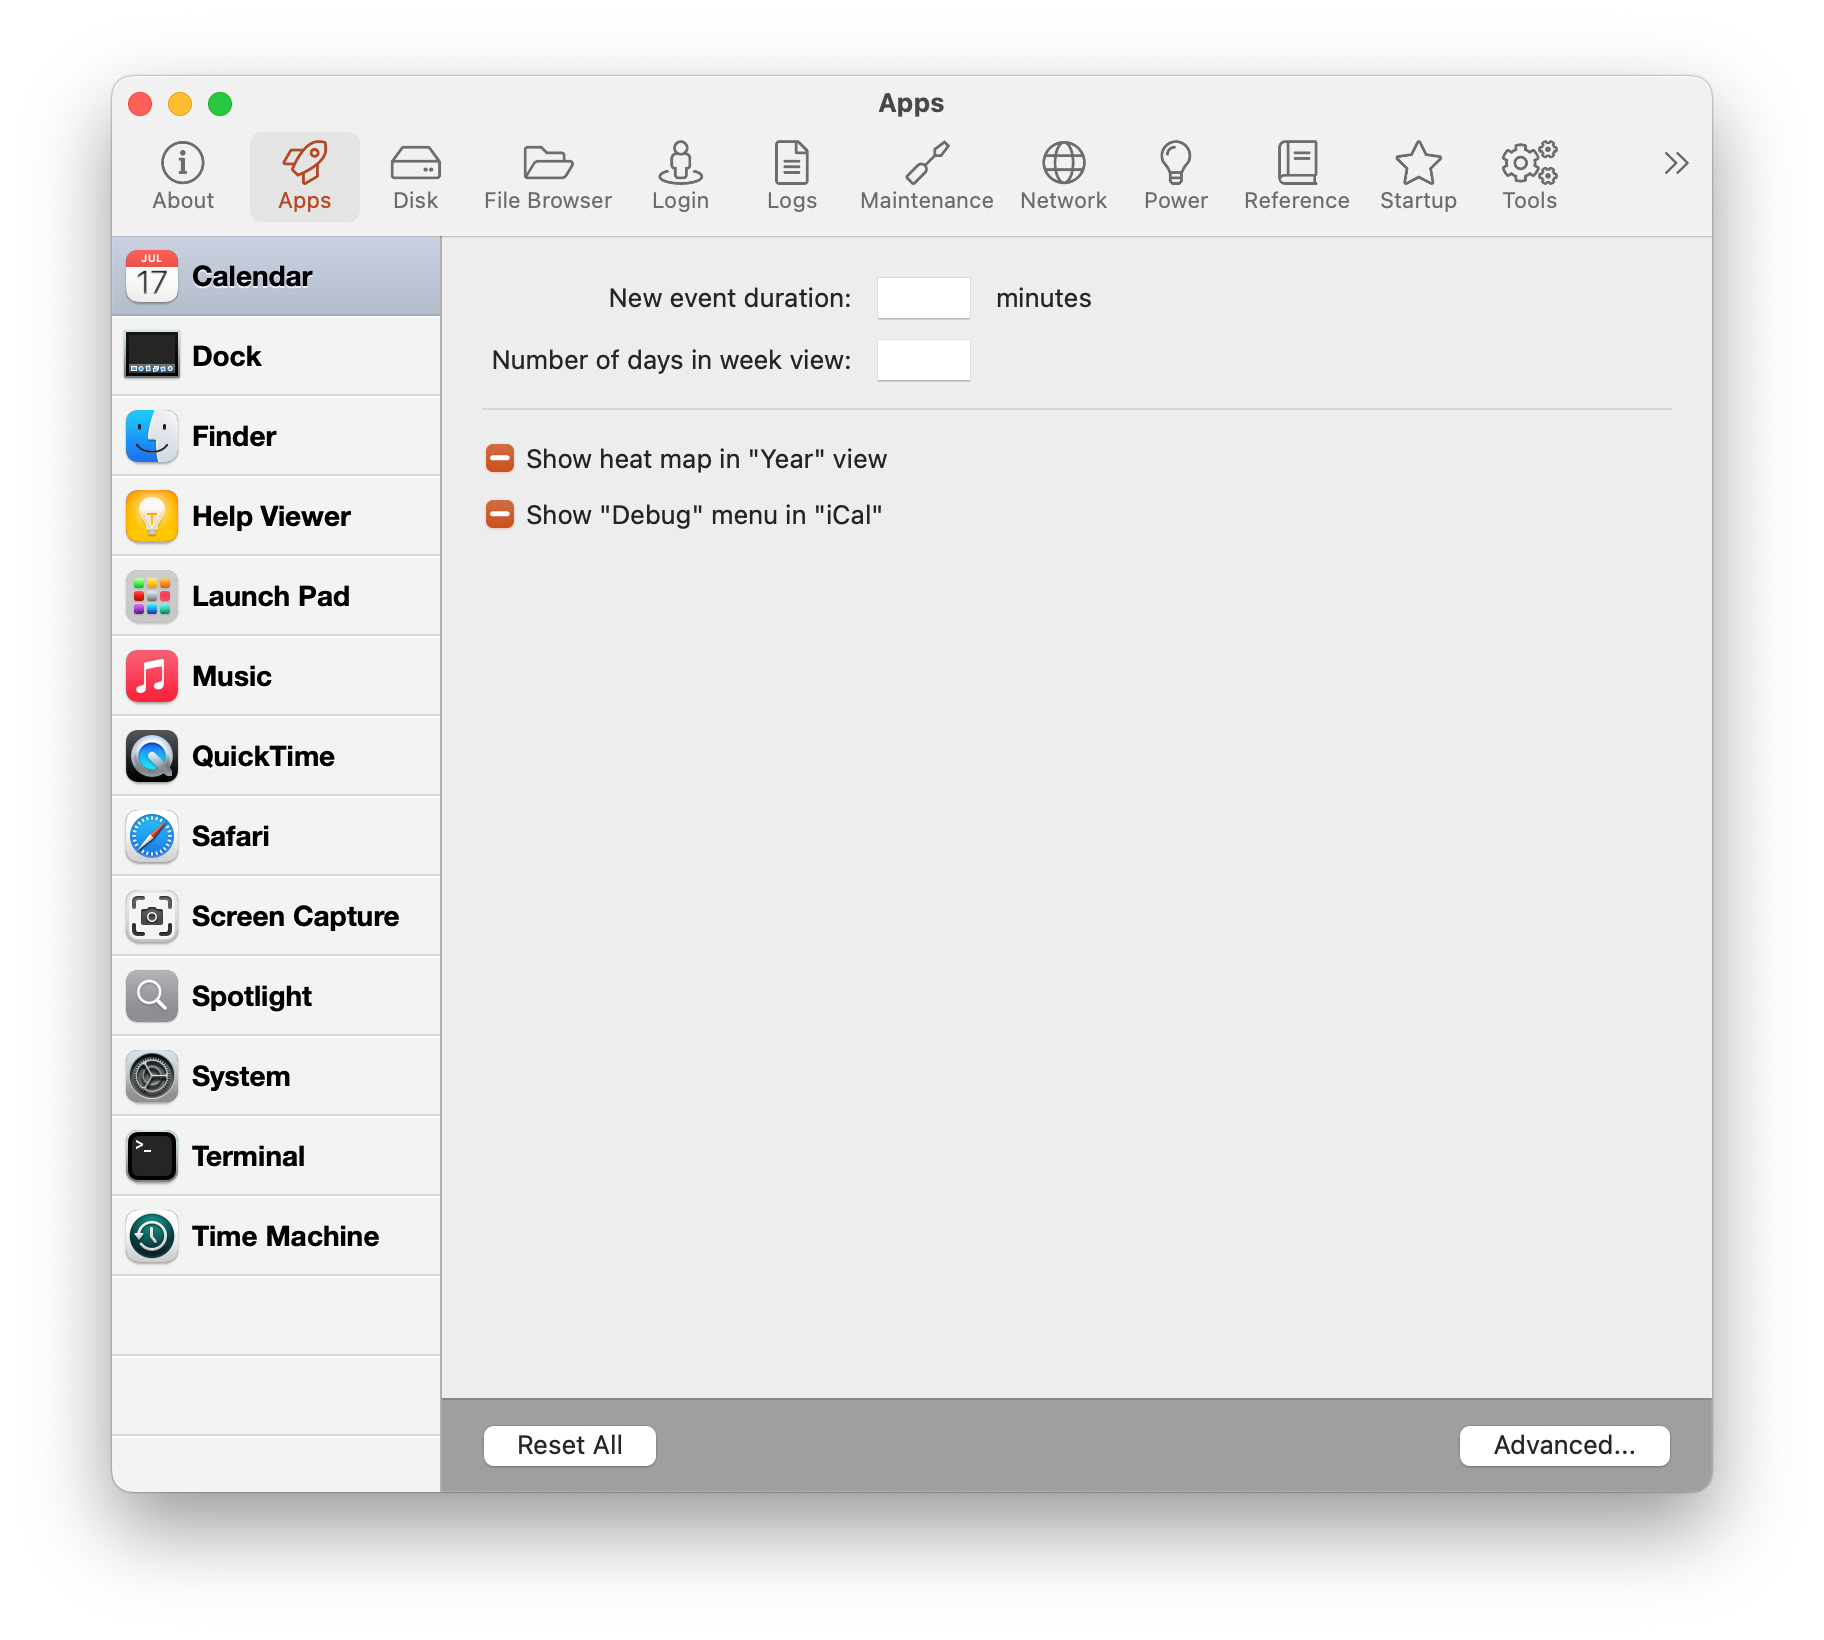The width and height of the screenshot is (1824, 1640).
Task: Select the Dock icon in sidebar
Action: pos(152,356)
